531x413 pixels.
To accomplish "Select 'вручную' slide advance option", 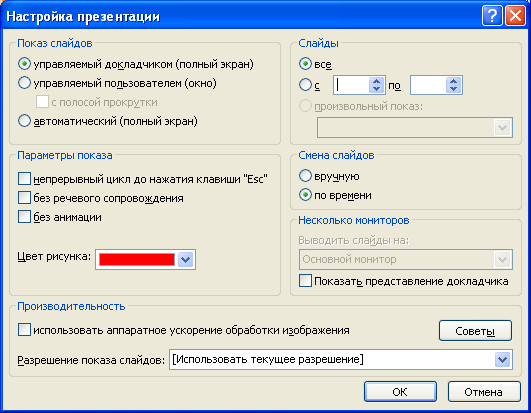I will point(305,176).
